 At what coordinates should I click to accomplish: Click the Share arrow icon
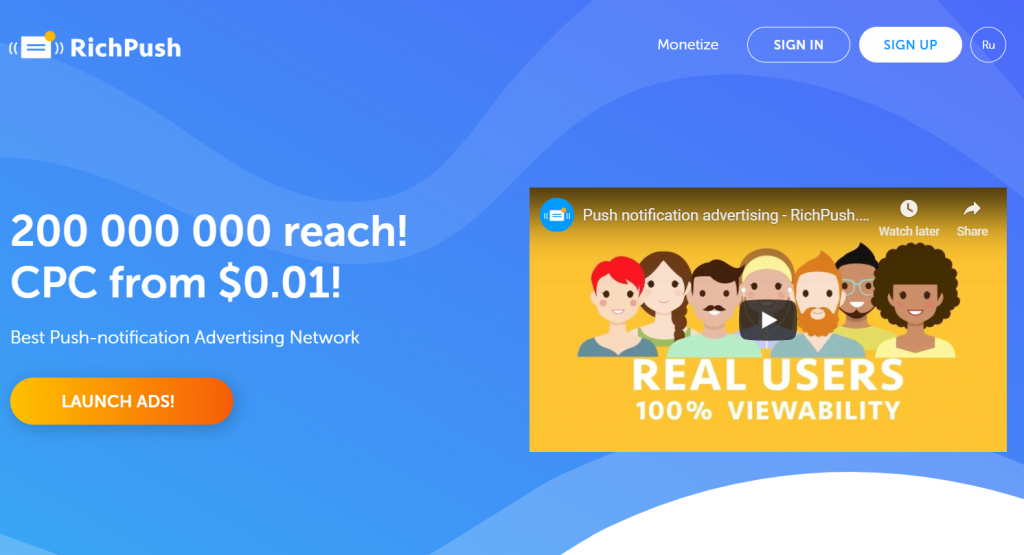pos(972,209)
